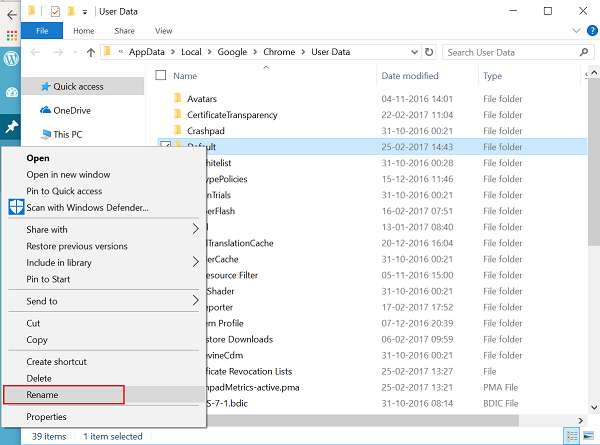Viewport: 600px width, 445px height.
Task: Choose Cut in context menu
Action: (x=33, y=323)
